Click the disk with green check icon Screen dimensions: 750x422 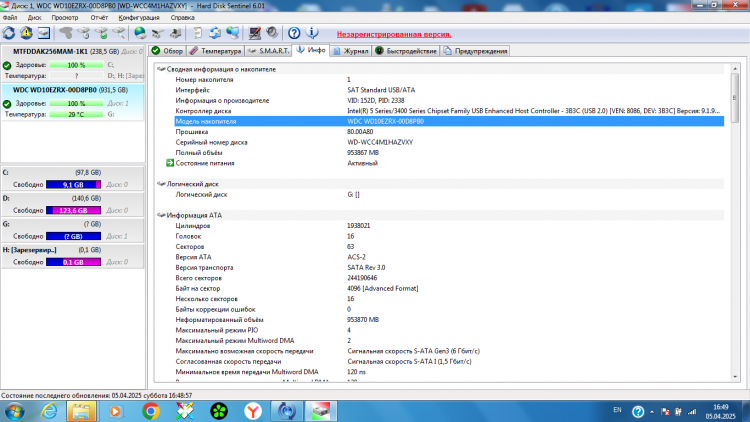[101, 33]
